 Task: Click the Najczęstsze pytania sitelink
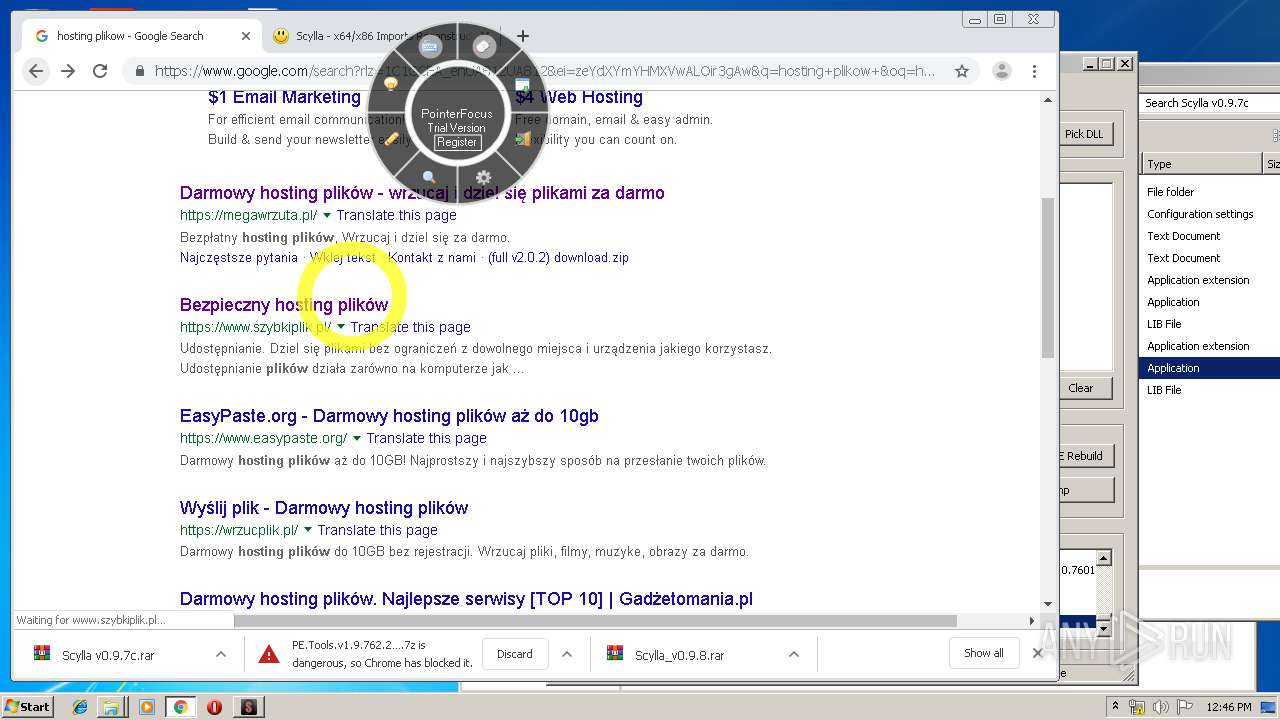tap(239, 258)
